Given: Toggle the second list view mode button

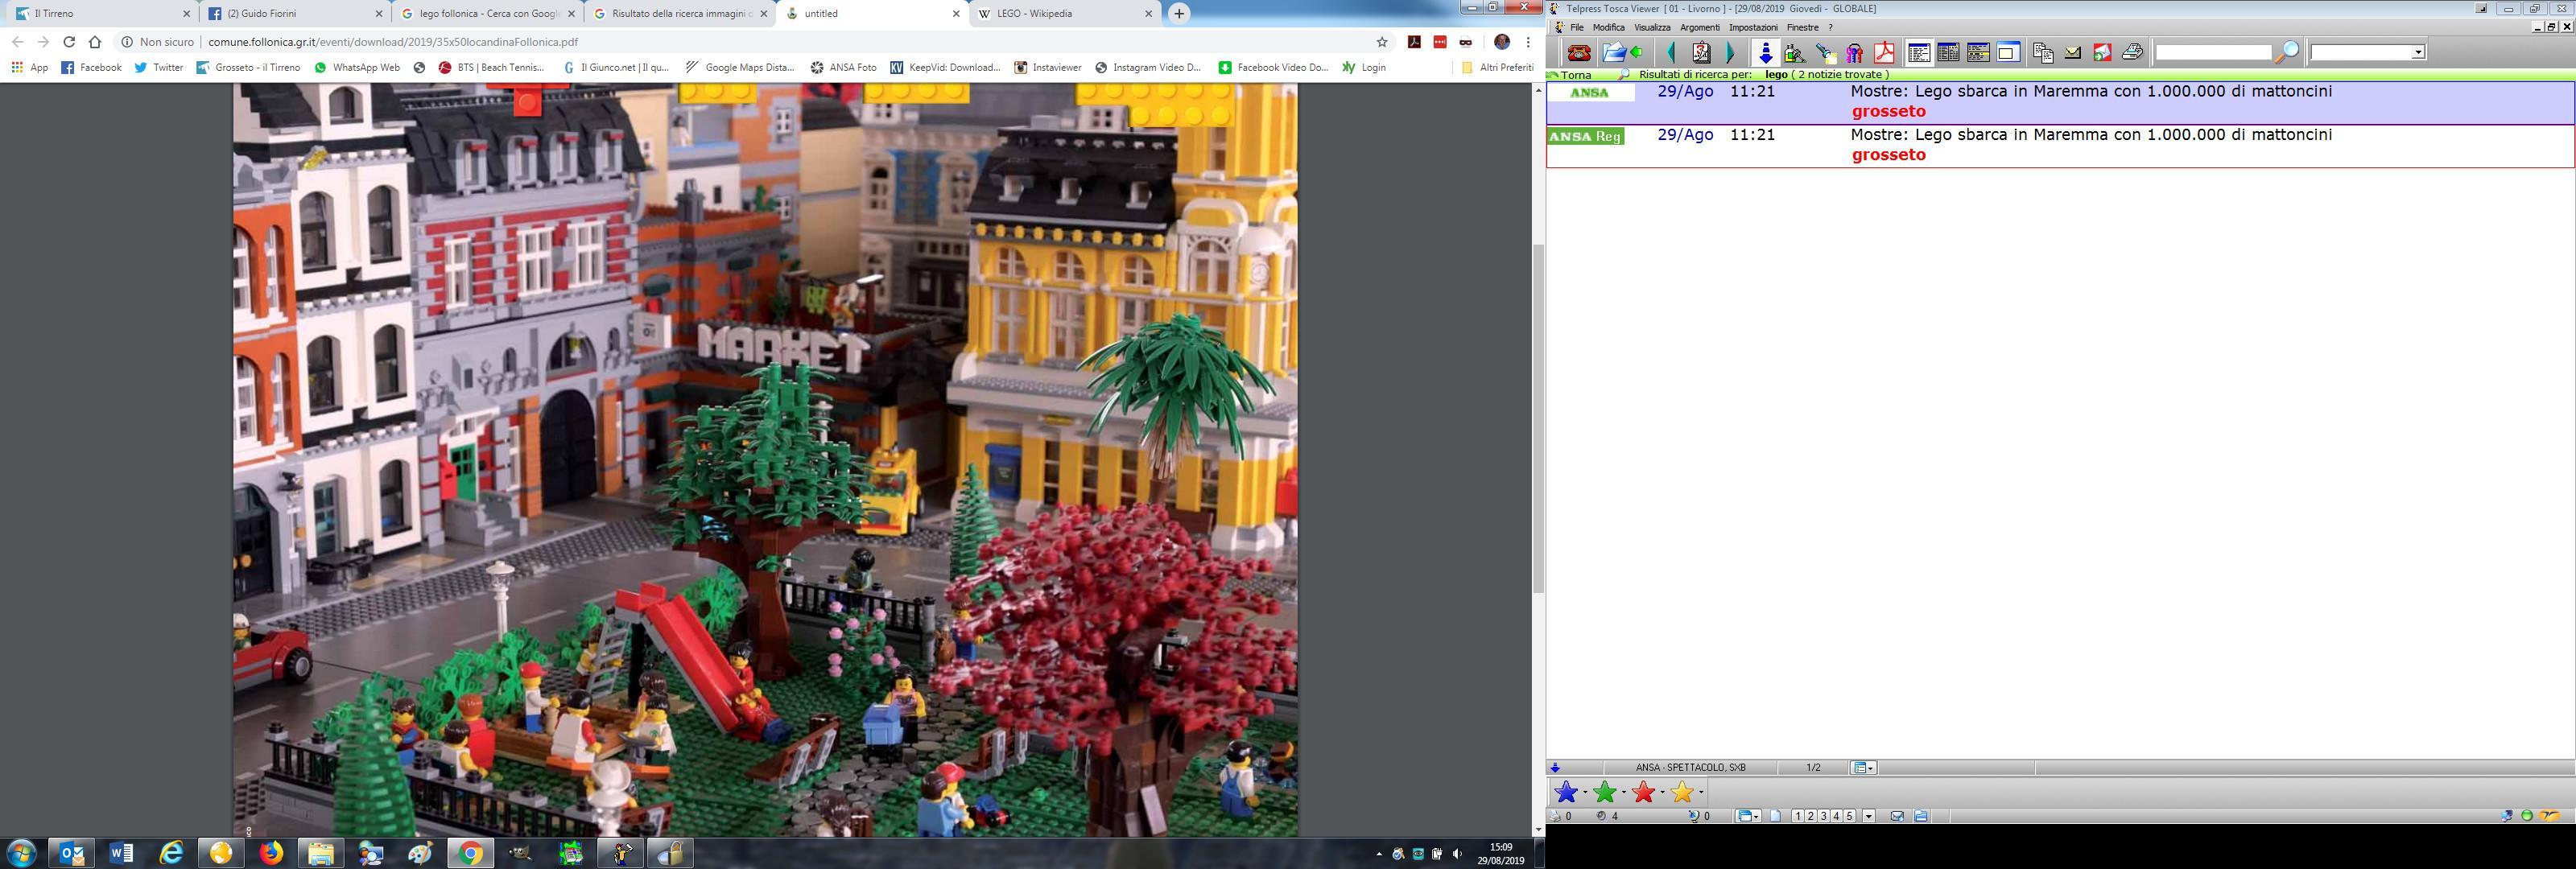Looking at the screenshot, I should (1948, 52).
